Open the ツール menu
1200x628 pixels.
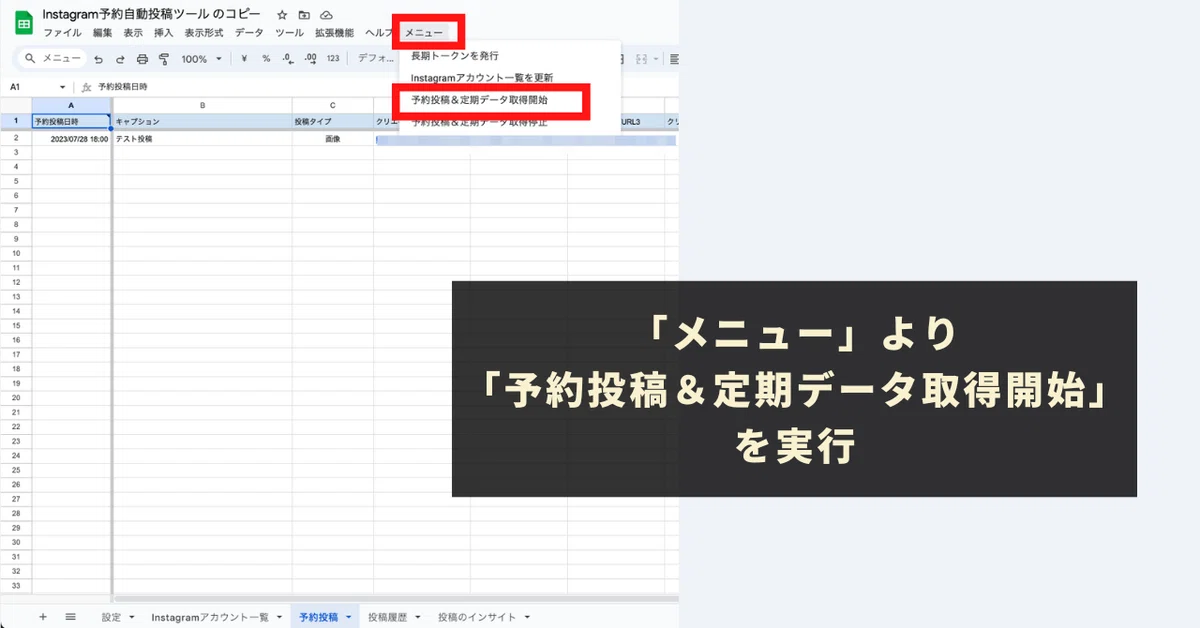(x=289, y=33)
